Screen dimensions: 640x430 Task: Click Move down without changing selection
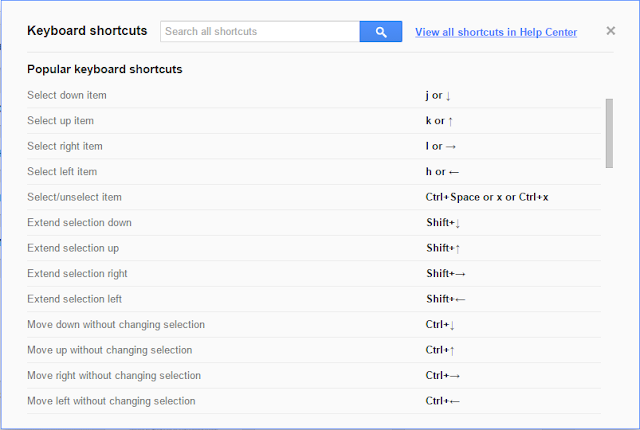click(116, 324)
